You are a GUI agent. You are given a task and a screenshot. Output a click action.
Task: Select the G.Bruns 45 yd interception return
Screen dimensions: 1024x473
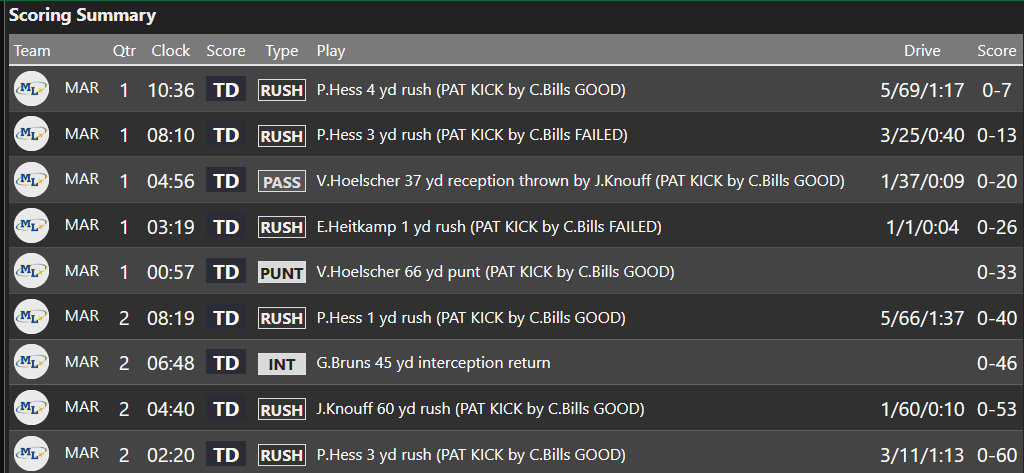[433, 363]
